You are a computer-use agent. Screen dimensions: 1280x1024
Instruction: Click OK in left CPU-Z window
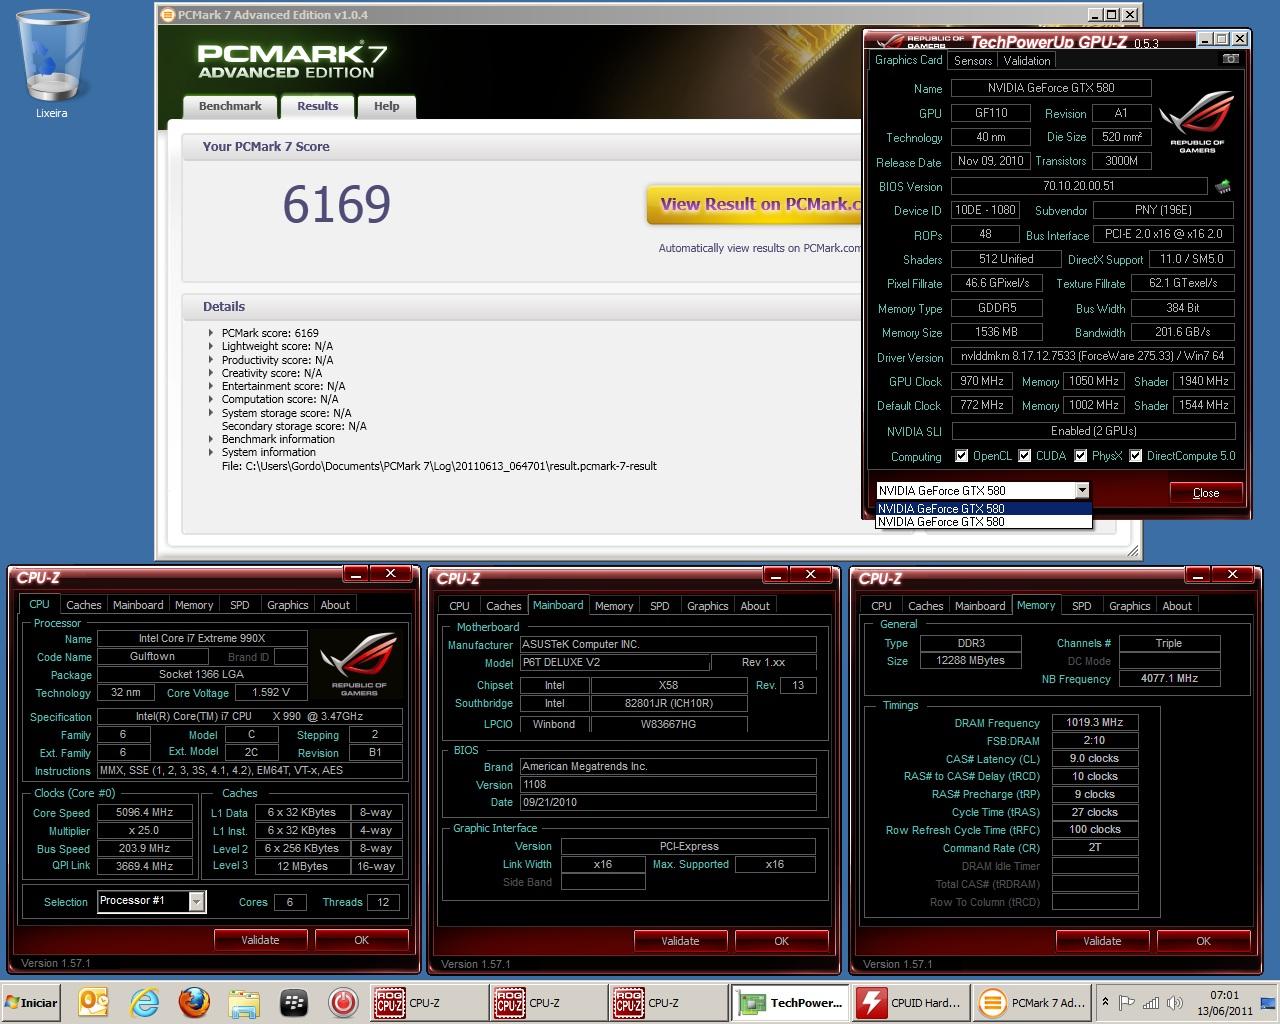[361, 940]
